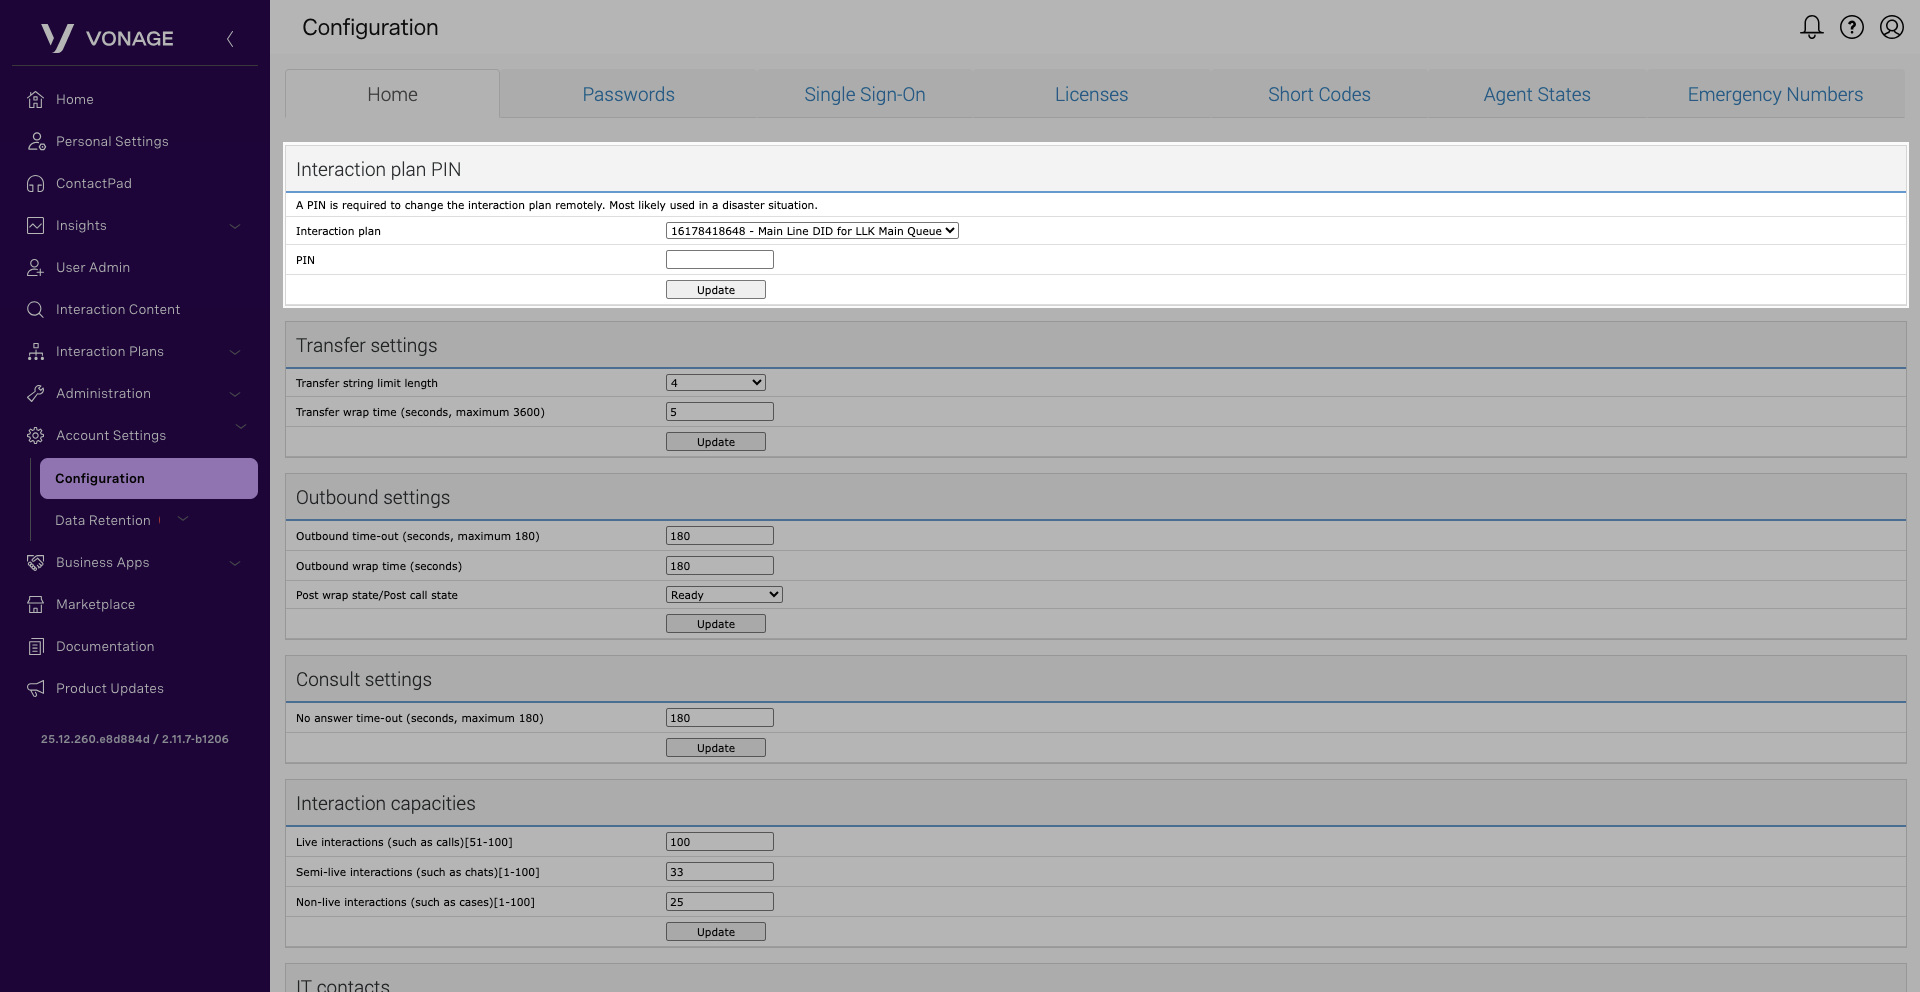Screen dimensions: 1920x992
Task: Collapse the sidebar with the arrow icon
Action: (230, 39)
